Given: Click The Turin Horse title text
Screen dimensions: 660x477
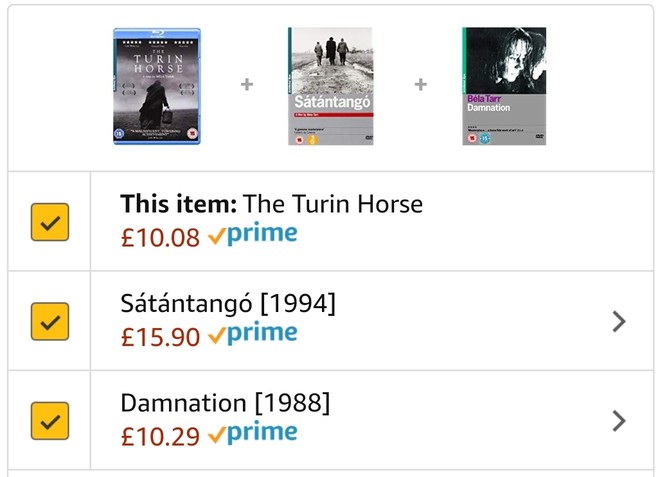Looking at the screenshot, I should point(333,205).
